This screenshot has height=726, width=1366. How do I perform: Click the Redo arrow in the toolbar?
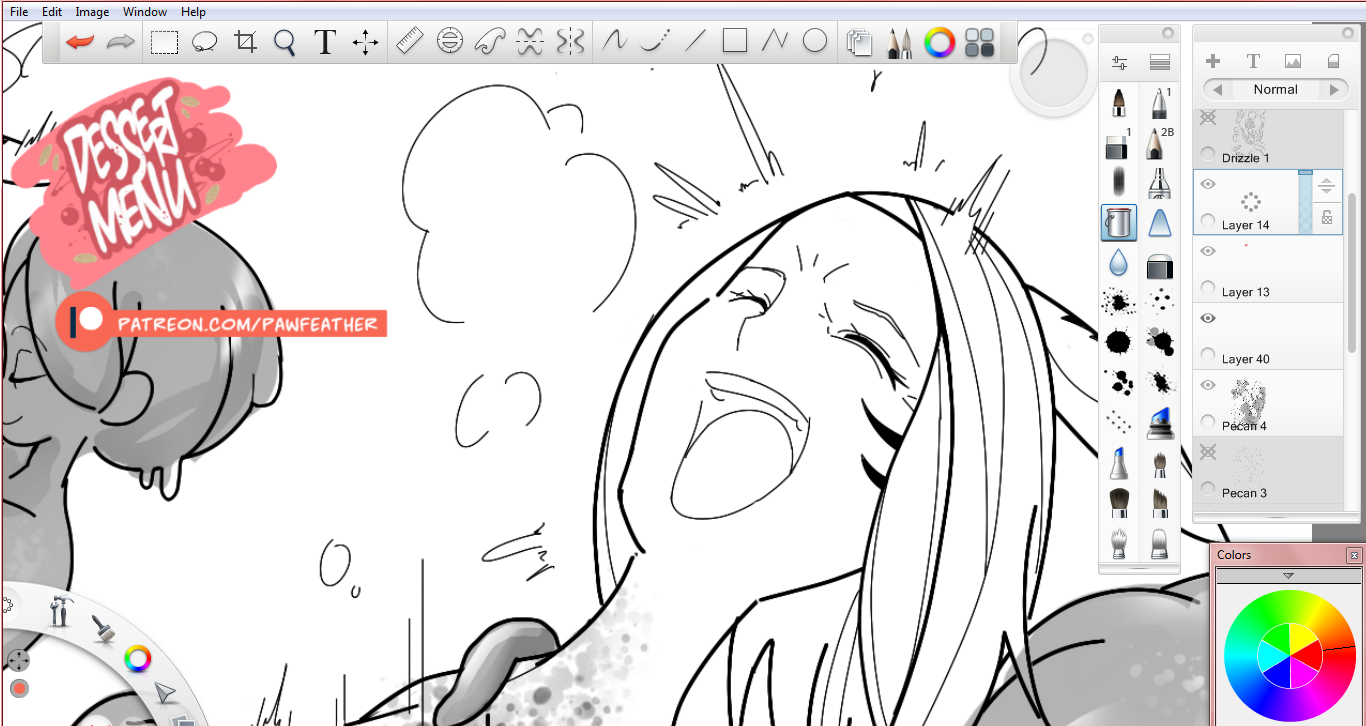coord(121,42)
